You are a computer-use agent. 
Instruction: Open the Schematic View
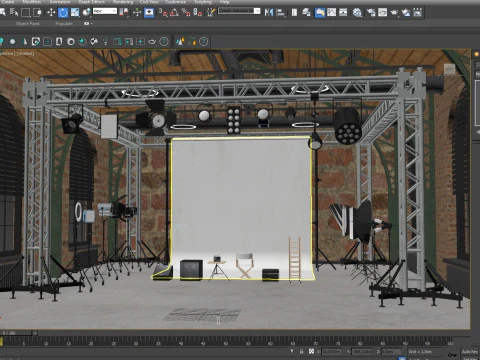[x=343, y=13]
